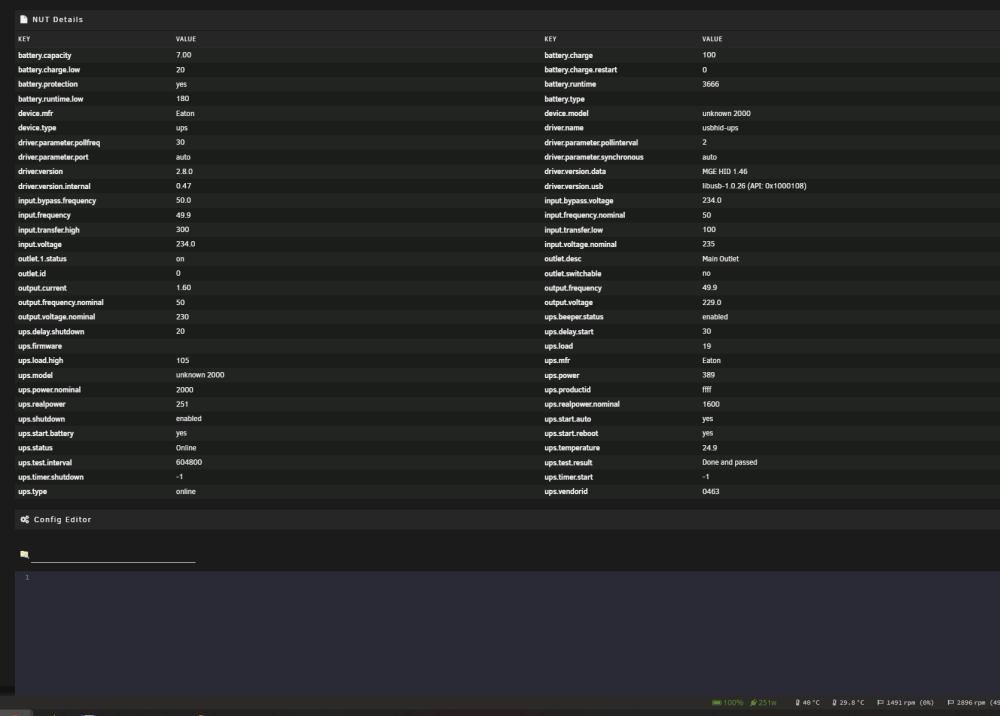Select the ups.timer.shutdown key

[50, 477]
